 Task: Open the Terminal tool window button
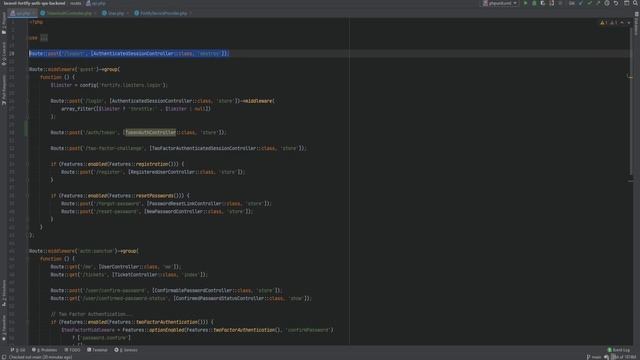(x=97, y=350)
